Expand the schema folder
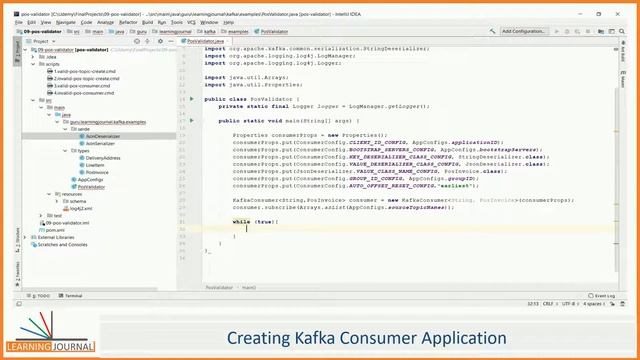 click(x=57, y=201)
